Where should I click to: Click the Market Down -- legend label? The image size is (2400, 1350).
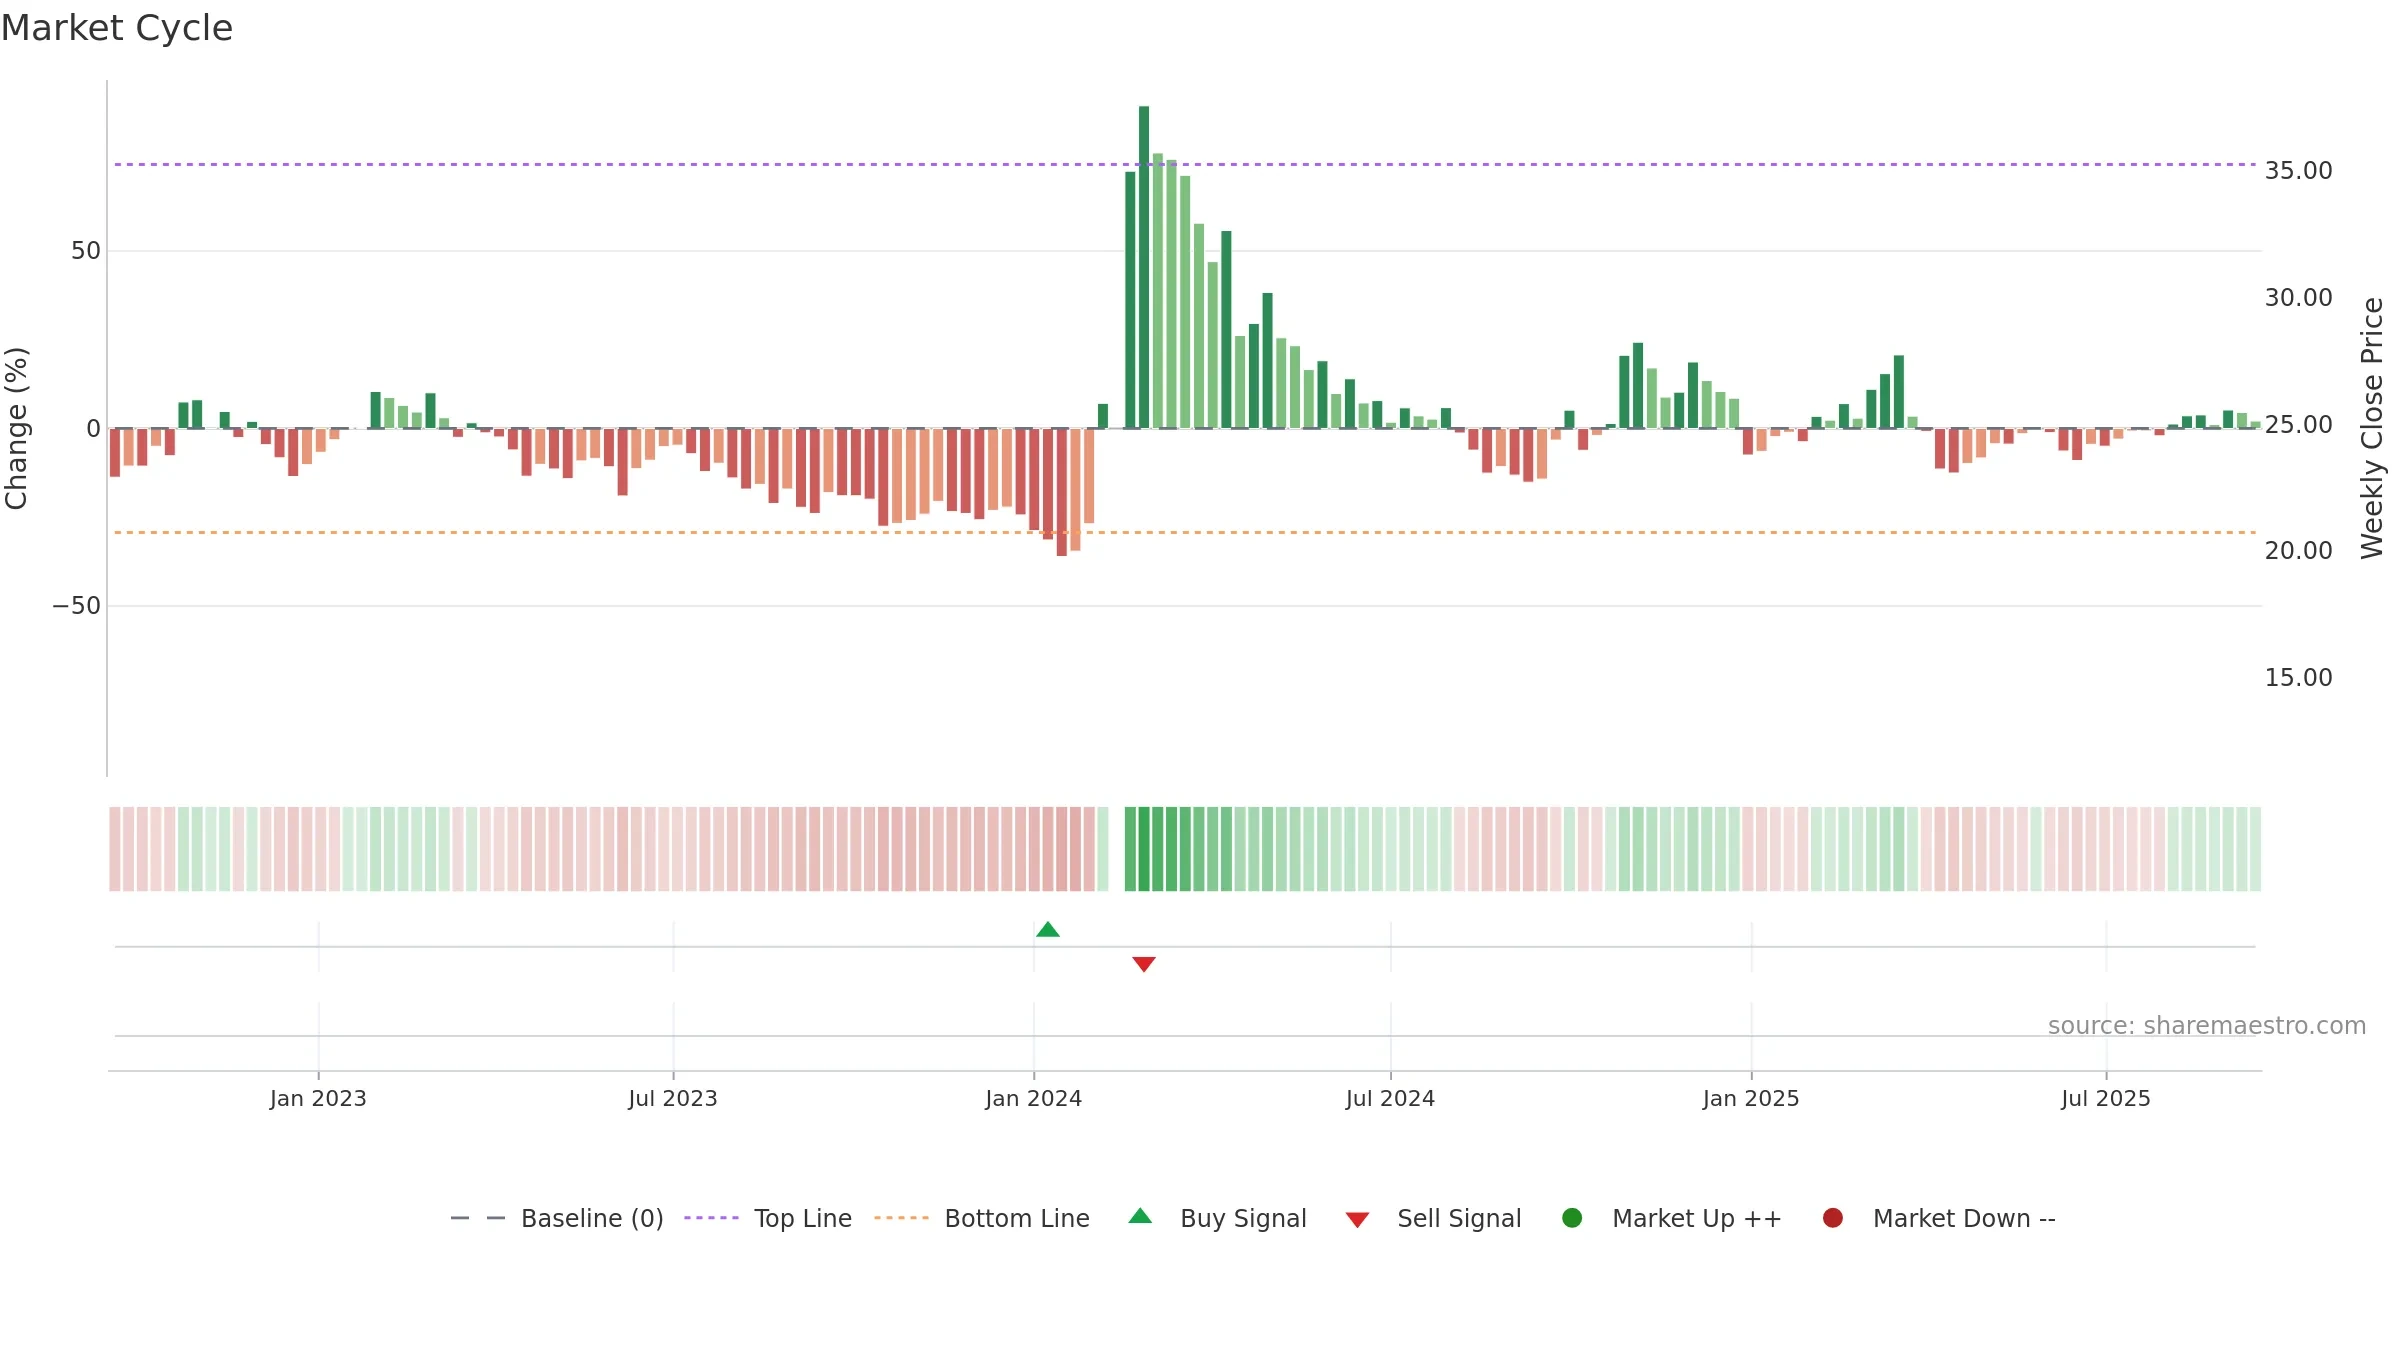pyautogui.click(x=1964, y=1219)
